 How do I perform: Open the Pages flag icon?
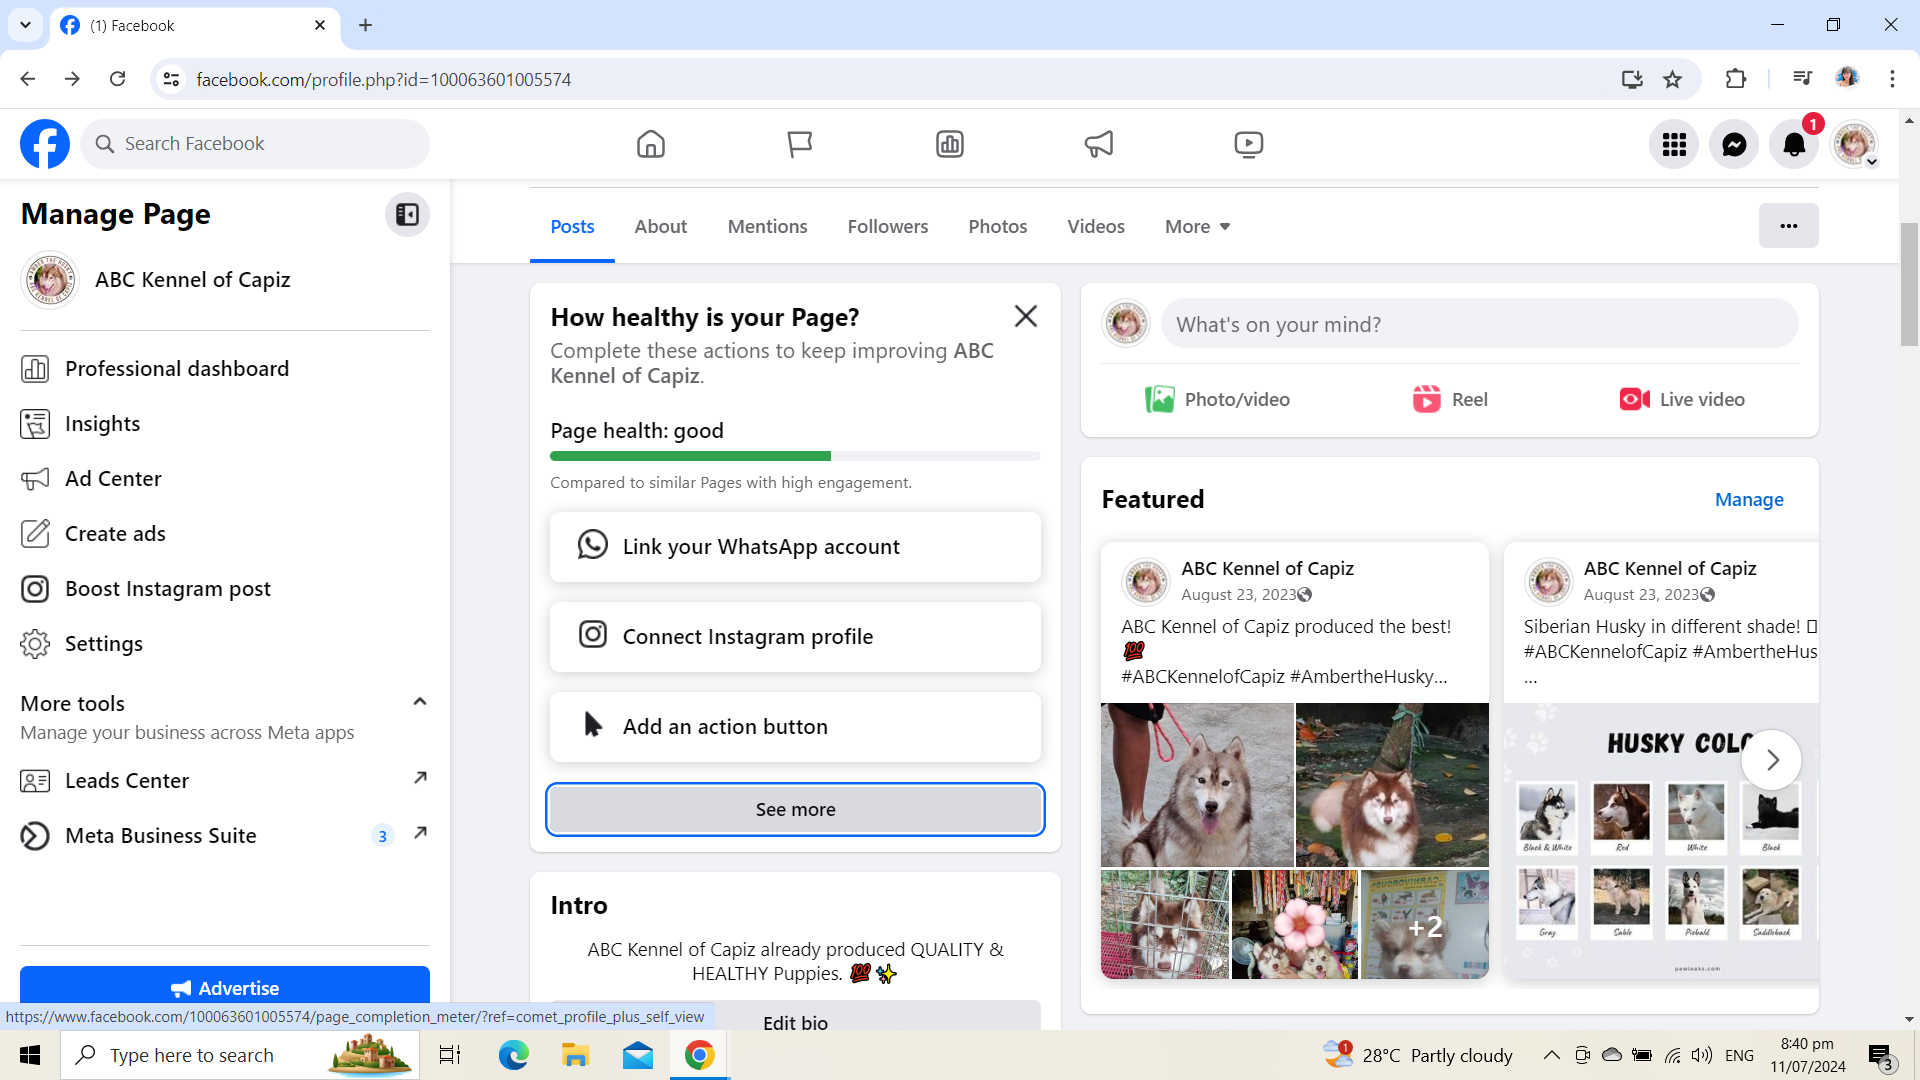pos(800,144)
